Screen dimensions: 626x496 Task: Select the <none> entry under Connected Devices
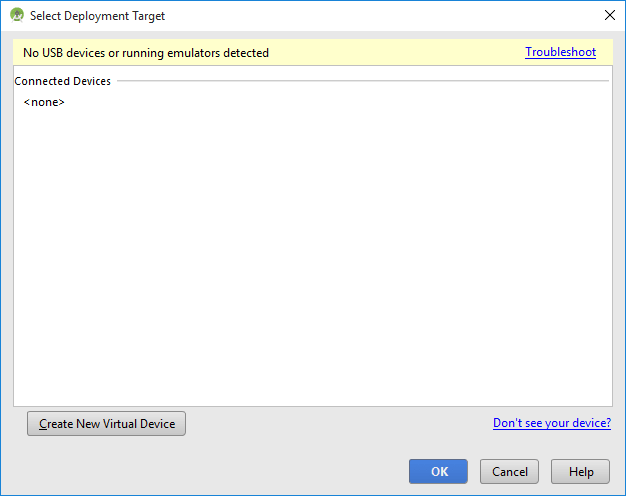44,102
